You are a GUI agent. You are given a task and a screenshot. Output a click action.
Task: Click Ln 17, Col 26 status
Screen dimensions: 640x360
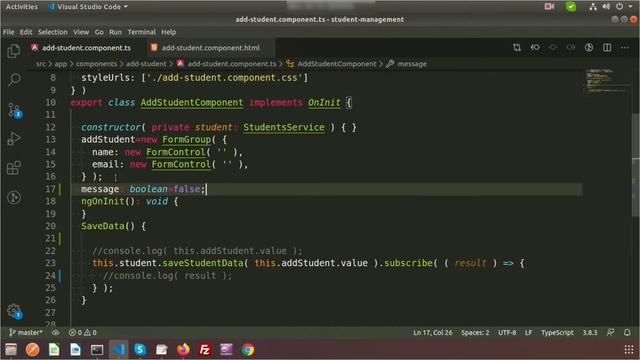click(x=433, y=333)
